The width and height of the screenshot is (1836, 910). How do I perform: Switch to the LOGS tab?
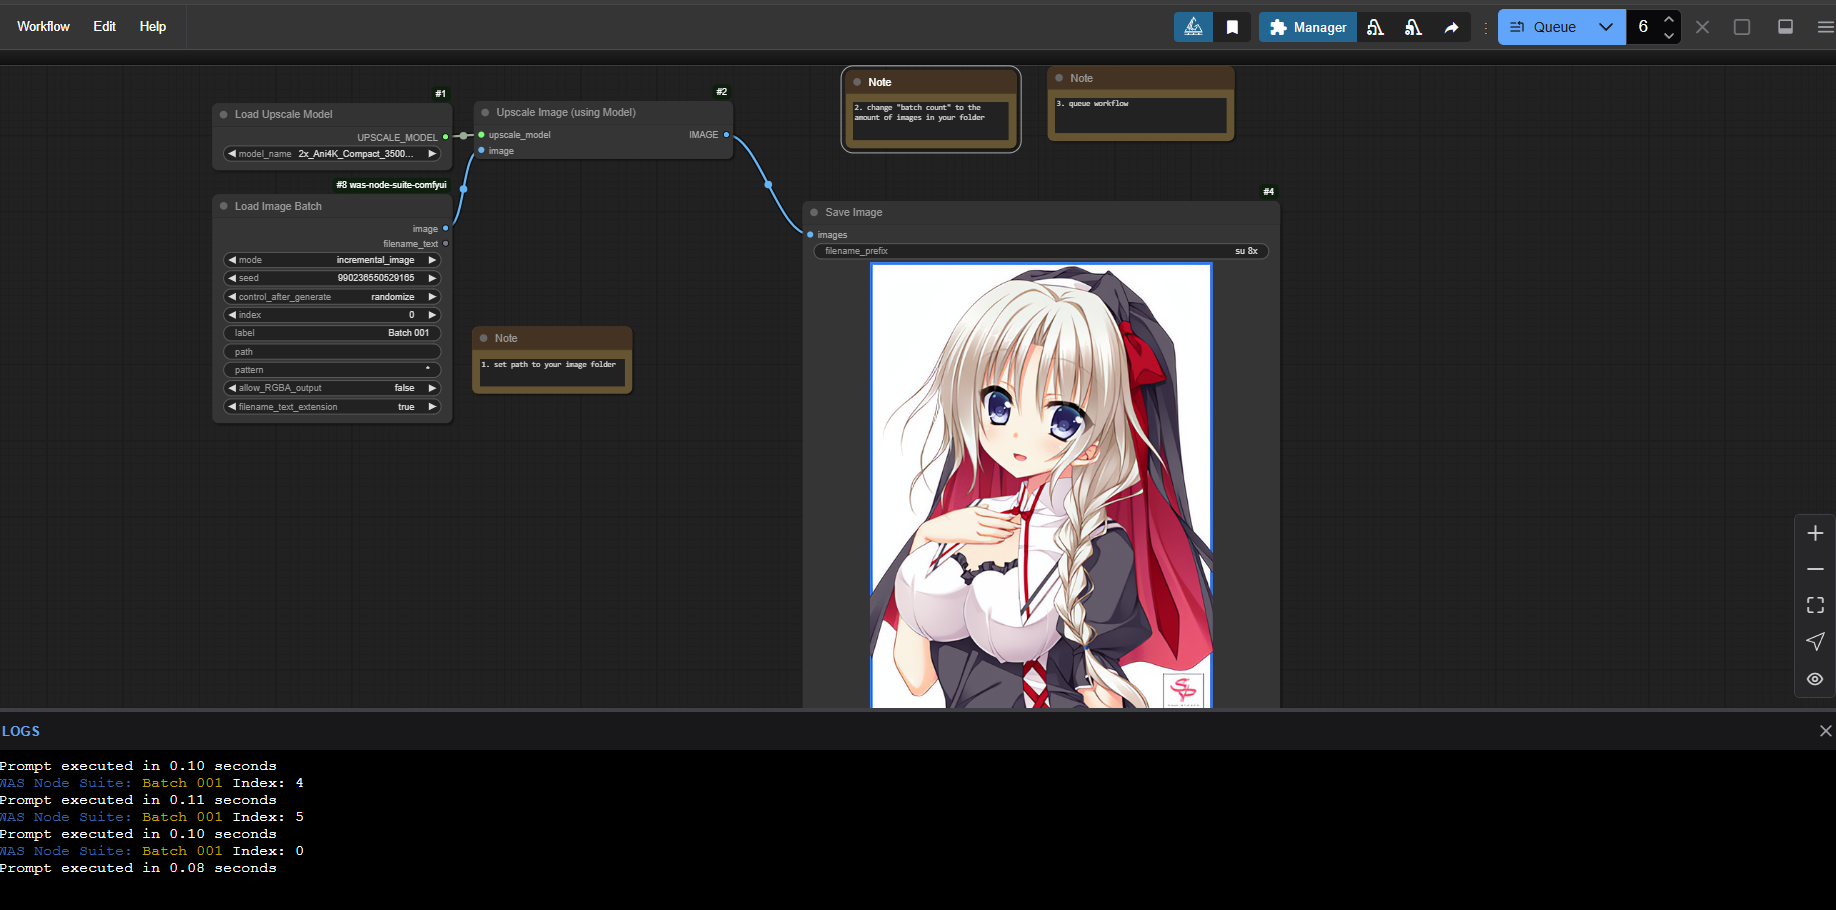(x=21, y=731)
